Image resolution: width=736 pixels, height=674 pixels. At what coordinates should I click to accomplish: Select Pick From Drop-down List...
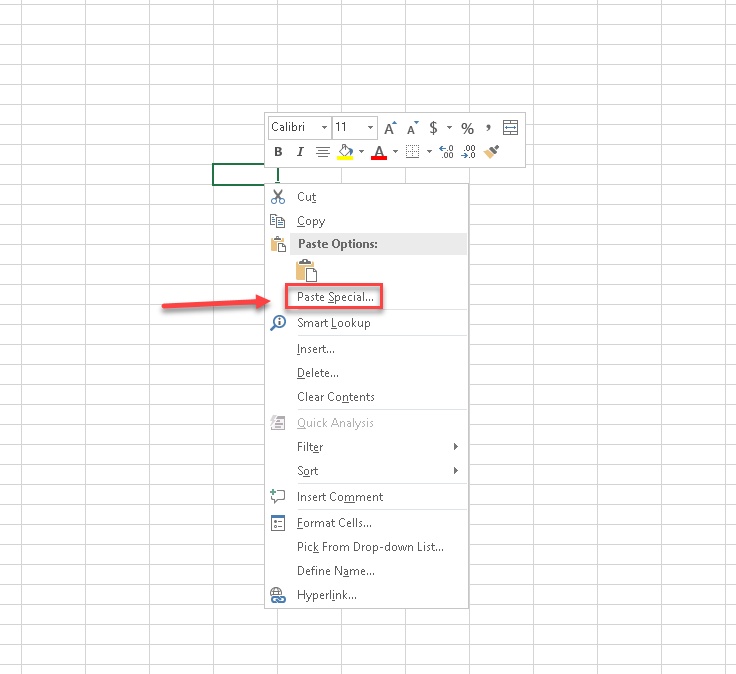click(x=367, y=547)
